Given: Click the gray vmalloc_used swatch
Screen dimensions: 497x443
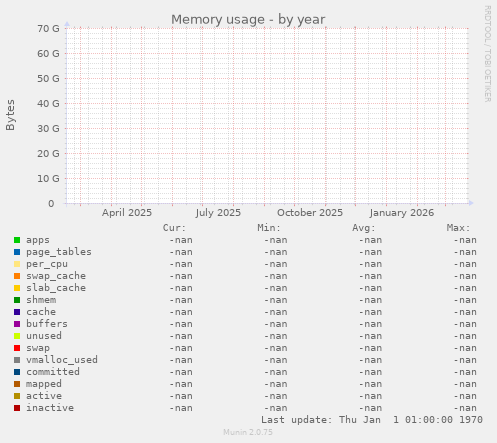Looking at the screenshot, I should 17,360.
